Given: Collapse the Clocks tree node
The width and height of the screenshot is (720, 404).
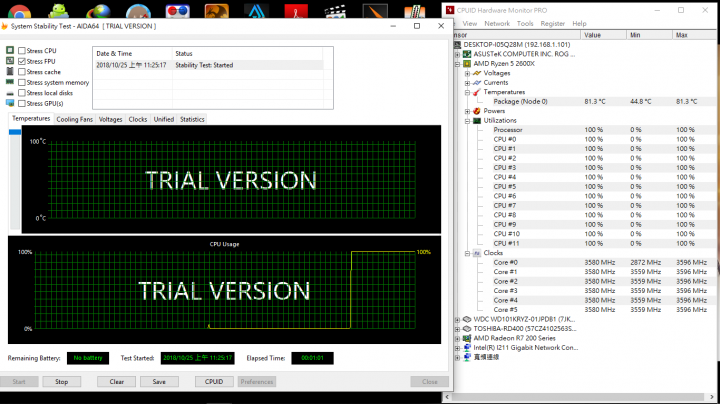Looking at the screenshot, I should (x=467, y=253).
